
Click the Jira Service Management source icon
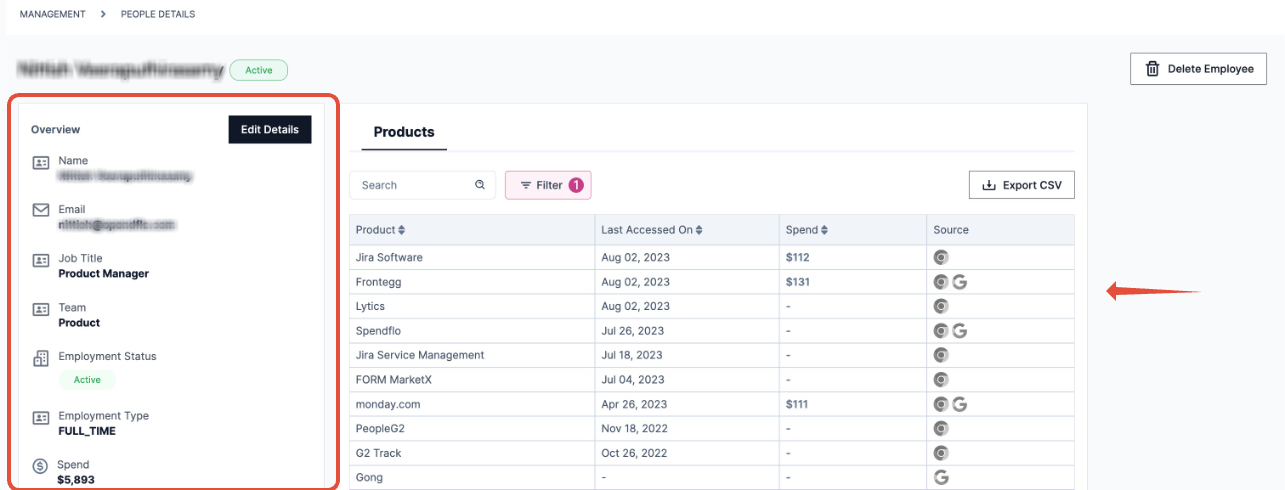[x=941, y=355]
